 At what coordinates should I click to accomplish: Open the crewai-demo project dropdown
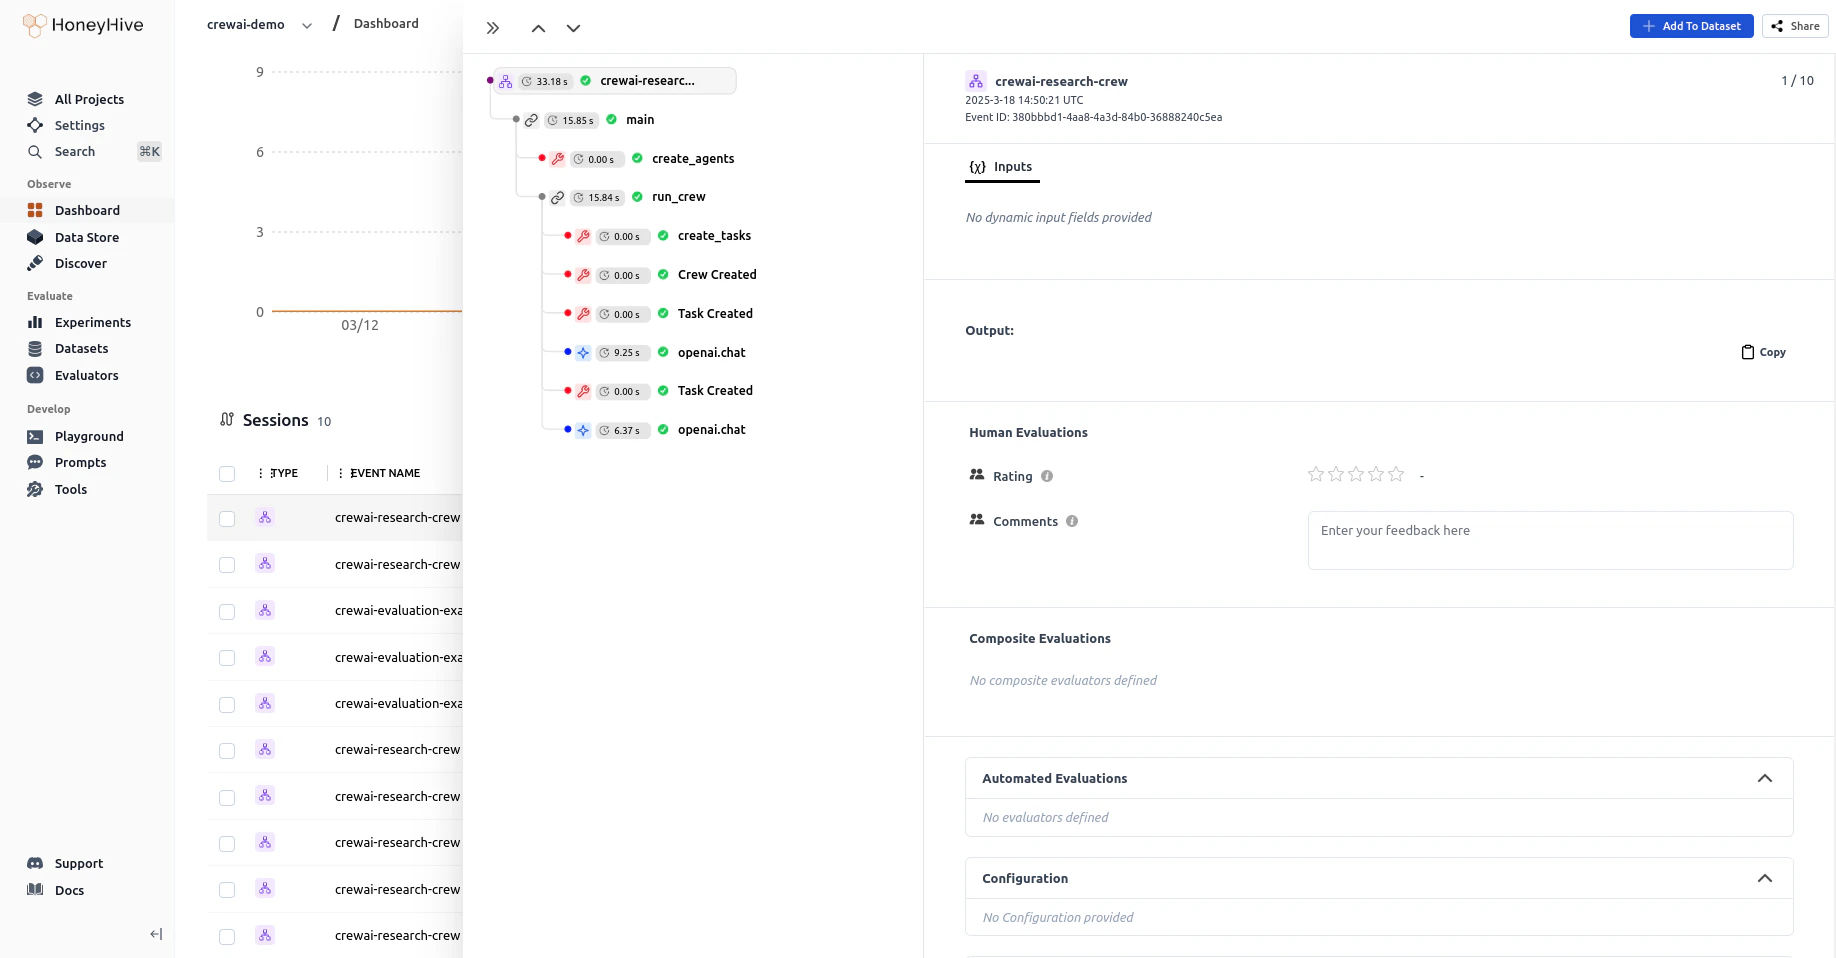(x=259, y=25)
